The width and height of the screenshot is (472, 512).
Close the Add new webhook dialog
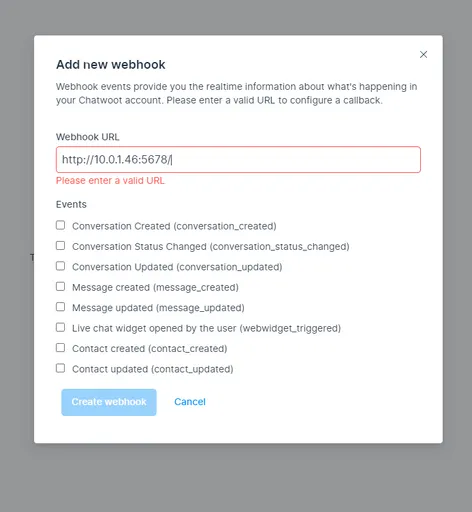(423, 54)
